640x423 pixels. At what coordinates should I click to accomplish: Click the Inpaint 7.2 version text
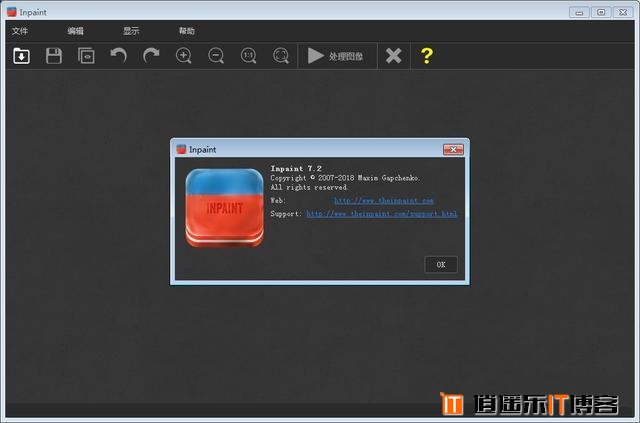click(x=296, y=168)
